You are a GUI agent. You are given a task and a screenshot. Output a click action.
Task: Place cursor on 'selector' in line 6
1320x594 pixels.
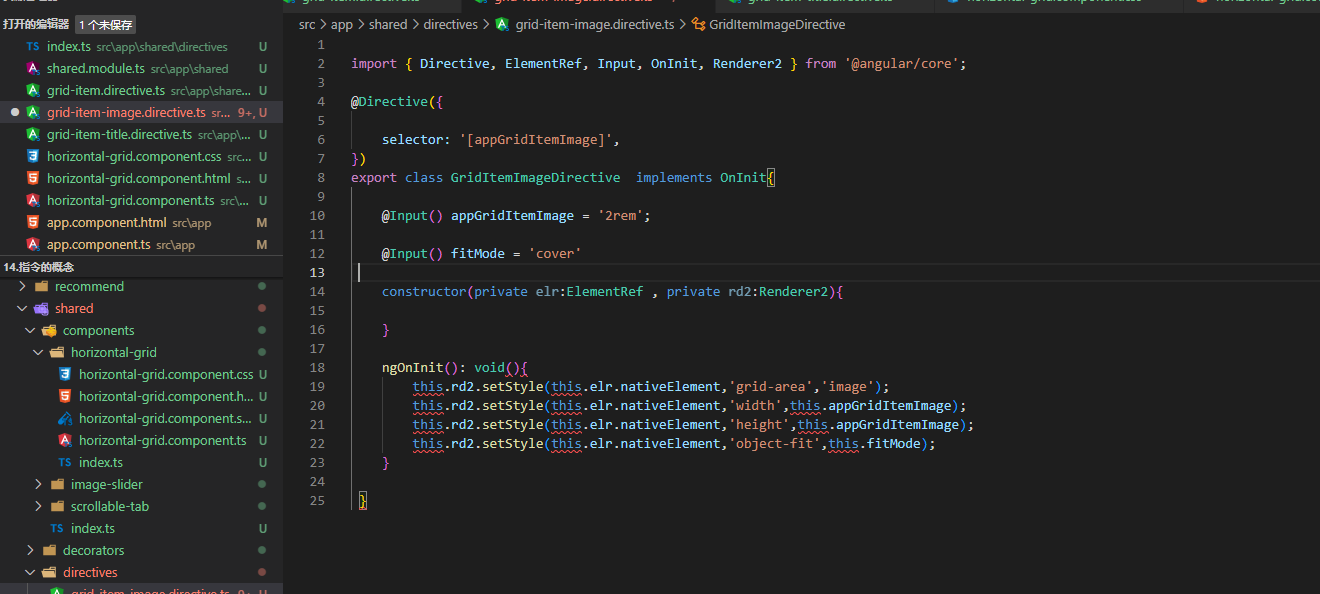(412, 140)
